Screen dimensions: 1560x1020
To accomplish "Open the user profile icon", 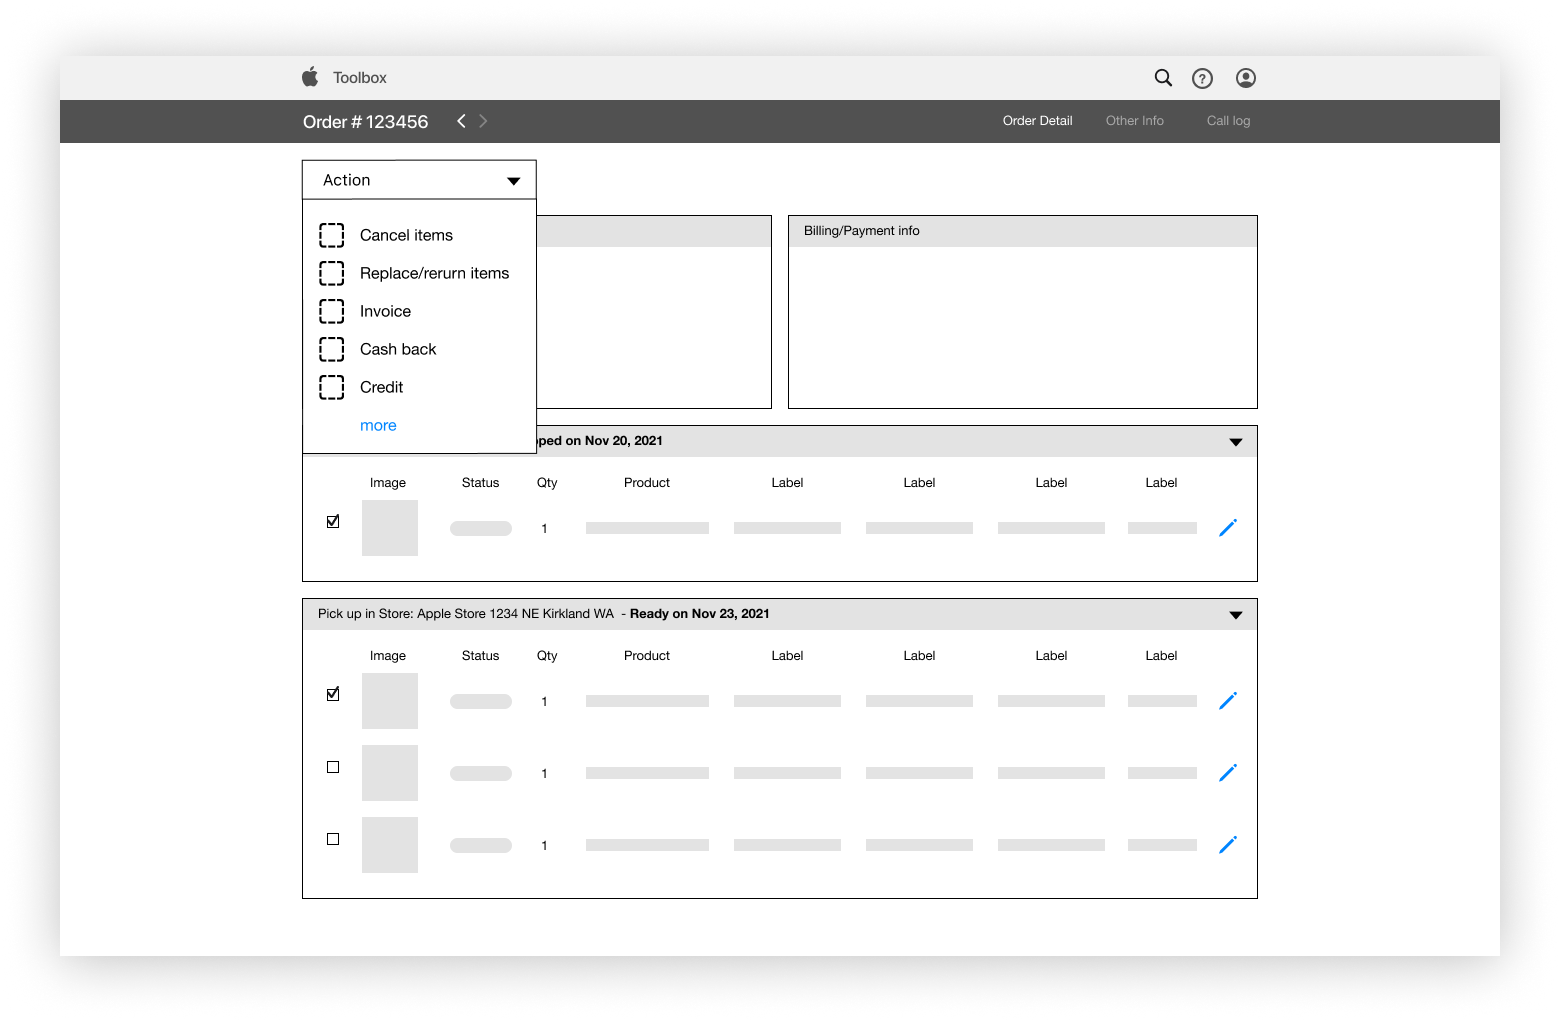I will [1246, 78].
